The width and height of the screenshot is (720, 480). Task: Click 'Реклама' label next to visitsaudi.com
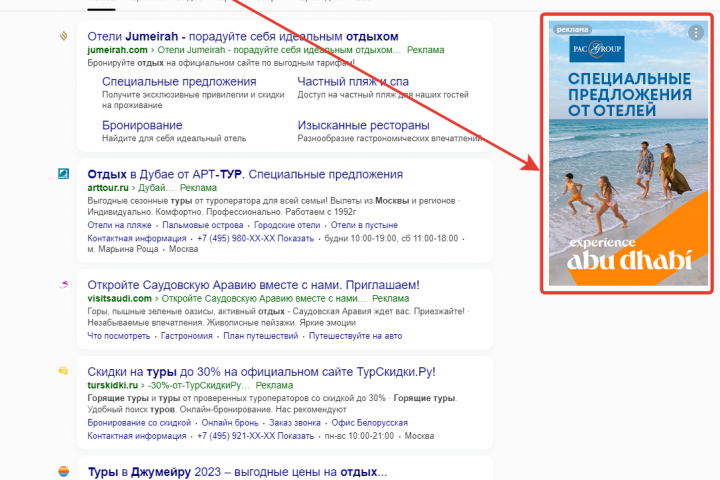(390, 298)
